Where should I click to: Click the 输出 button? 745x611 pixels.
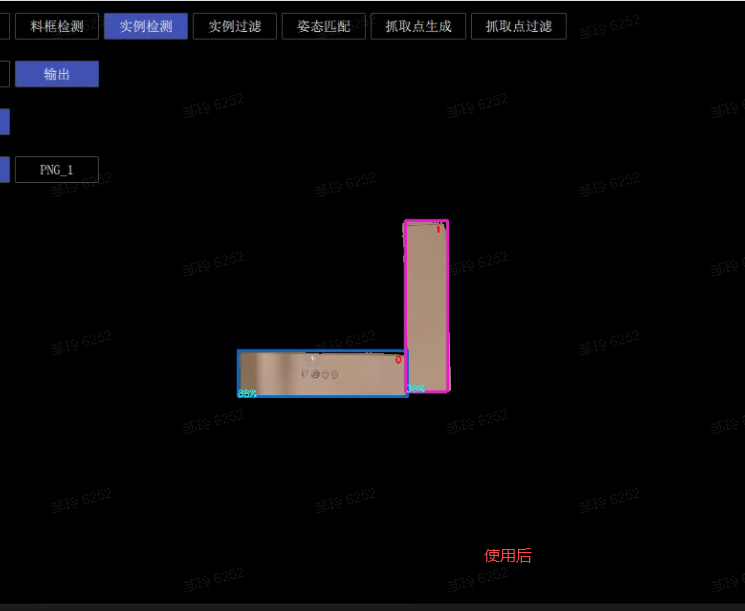pyautogui.click(x=57, y=74)
